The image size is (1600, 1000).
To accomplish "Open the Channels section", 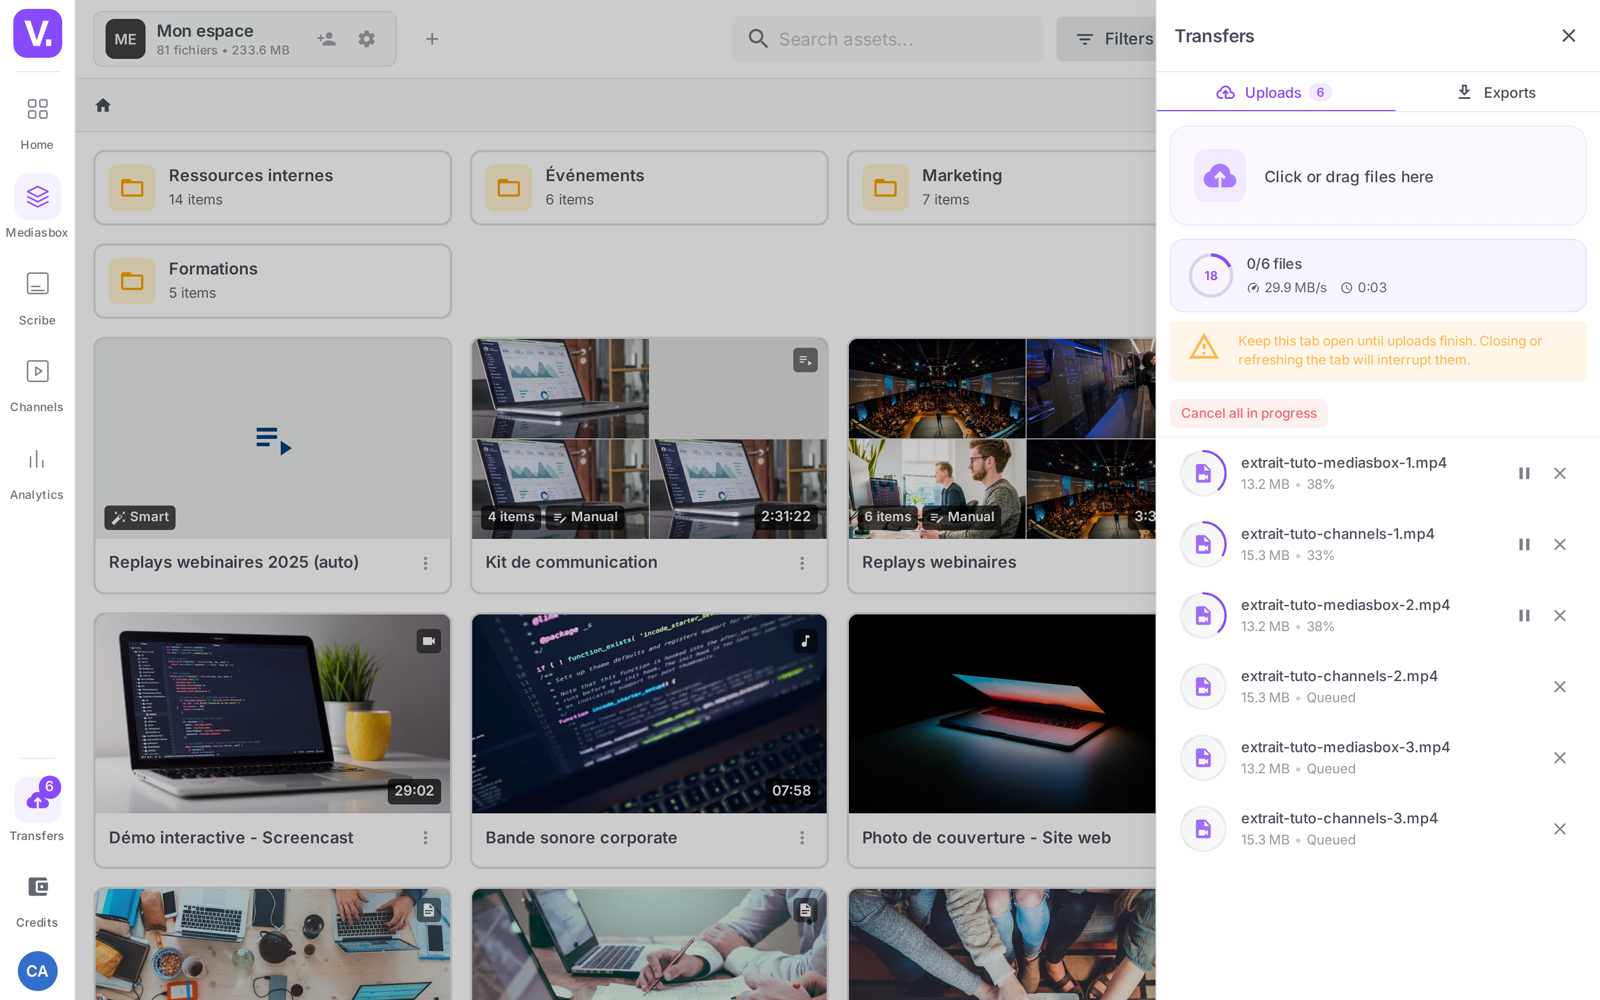I will (37, 385).
